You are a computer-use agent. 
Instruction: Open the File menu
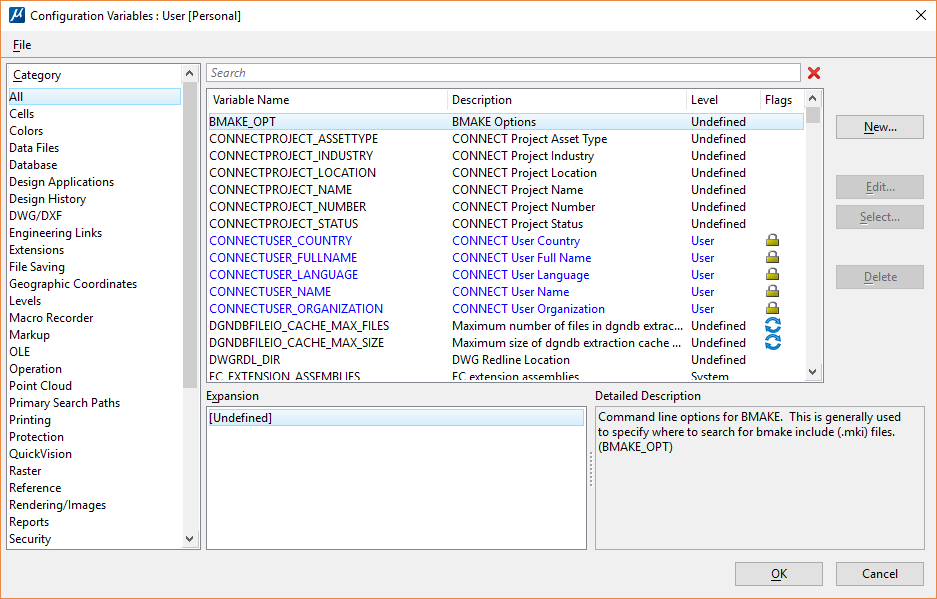[x=22, y=45]
